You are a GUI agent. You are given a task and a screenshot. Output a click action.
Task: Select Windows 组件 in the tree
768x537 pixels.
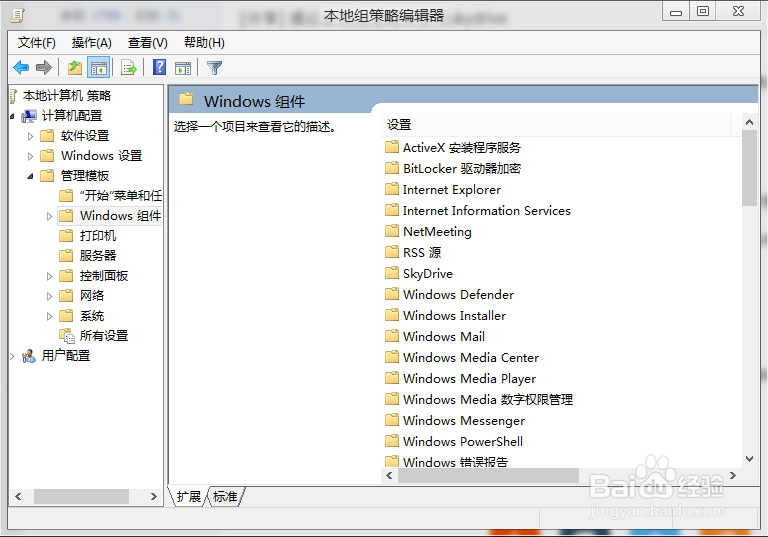120,216
